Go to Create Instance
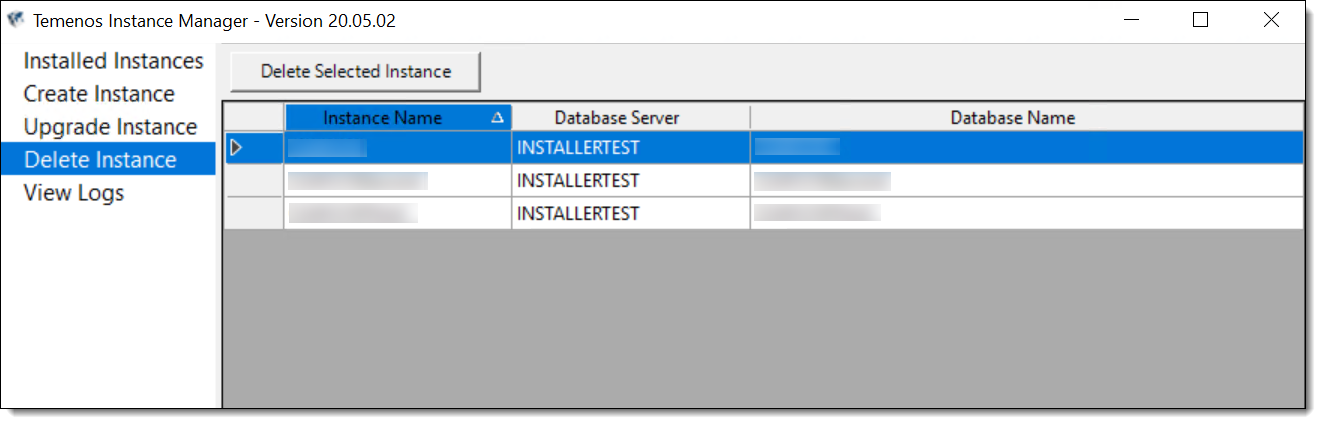The height and width of the screenshot is (424, 1321). tap(99, 94)
